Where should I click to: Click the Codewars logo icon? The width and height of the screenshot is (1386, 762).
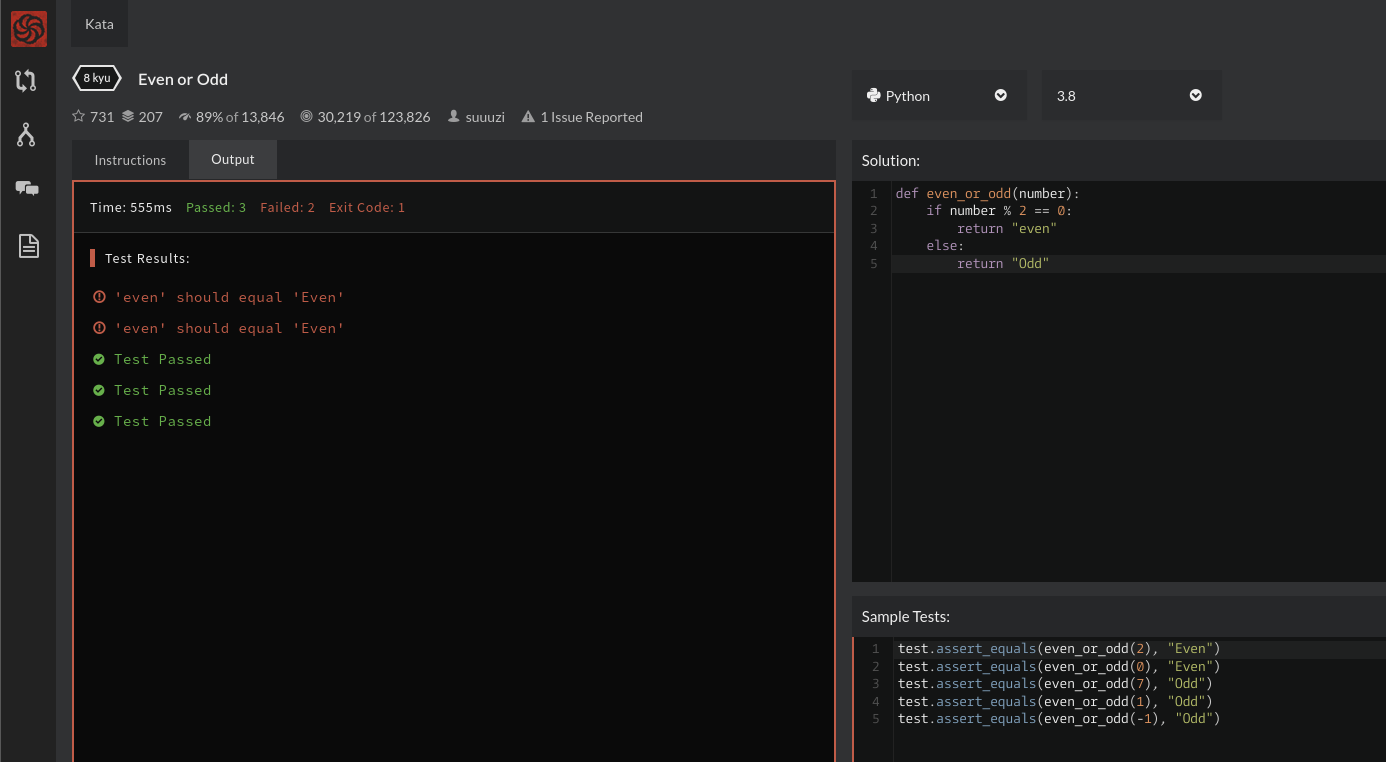click(29, 28)
